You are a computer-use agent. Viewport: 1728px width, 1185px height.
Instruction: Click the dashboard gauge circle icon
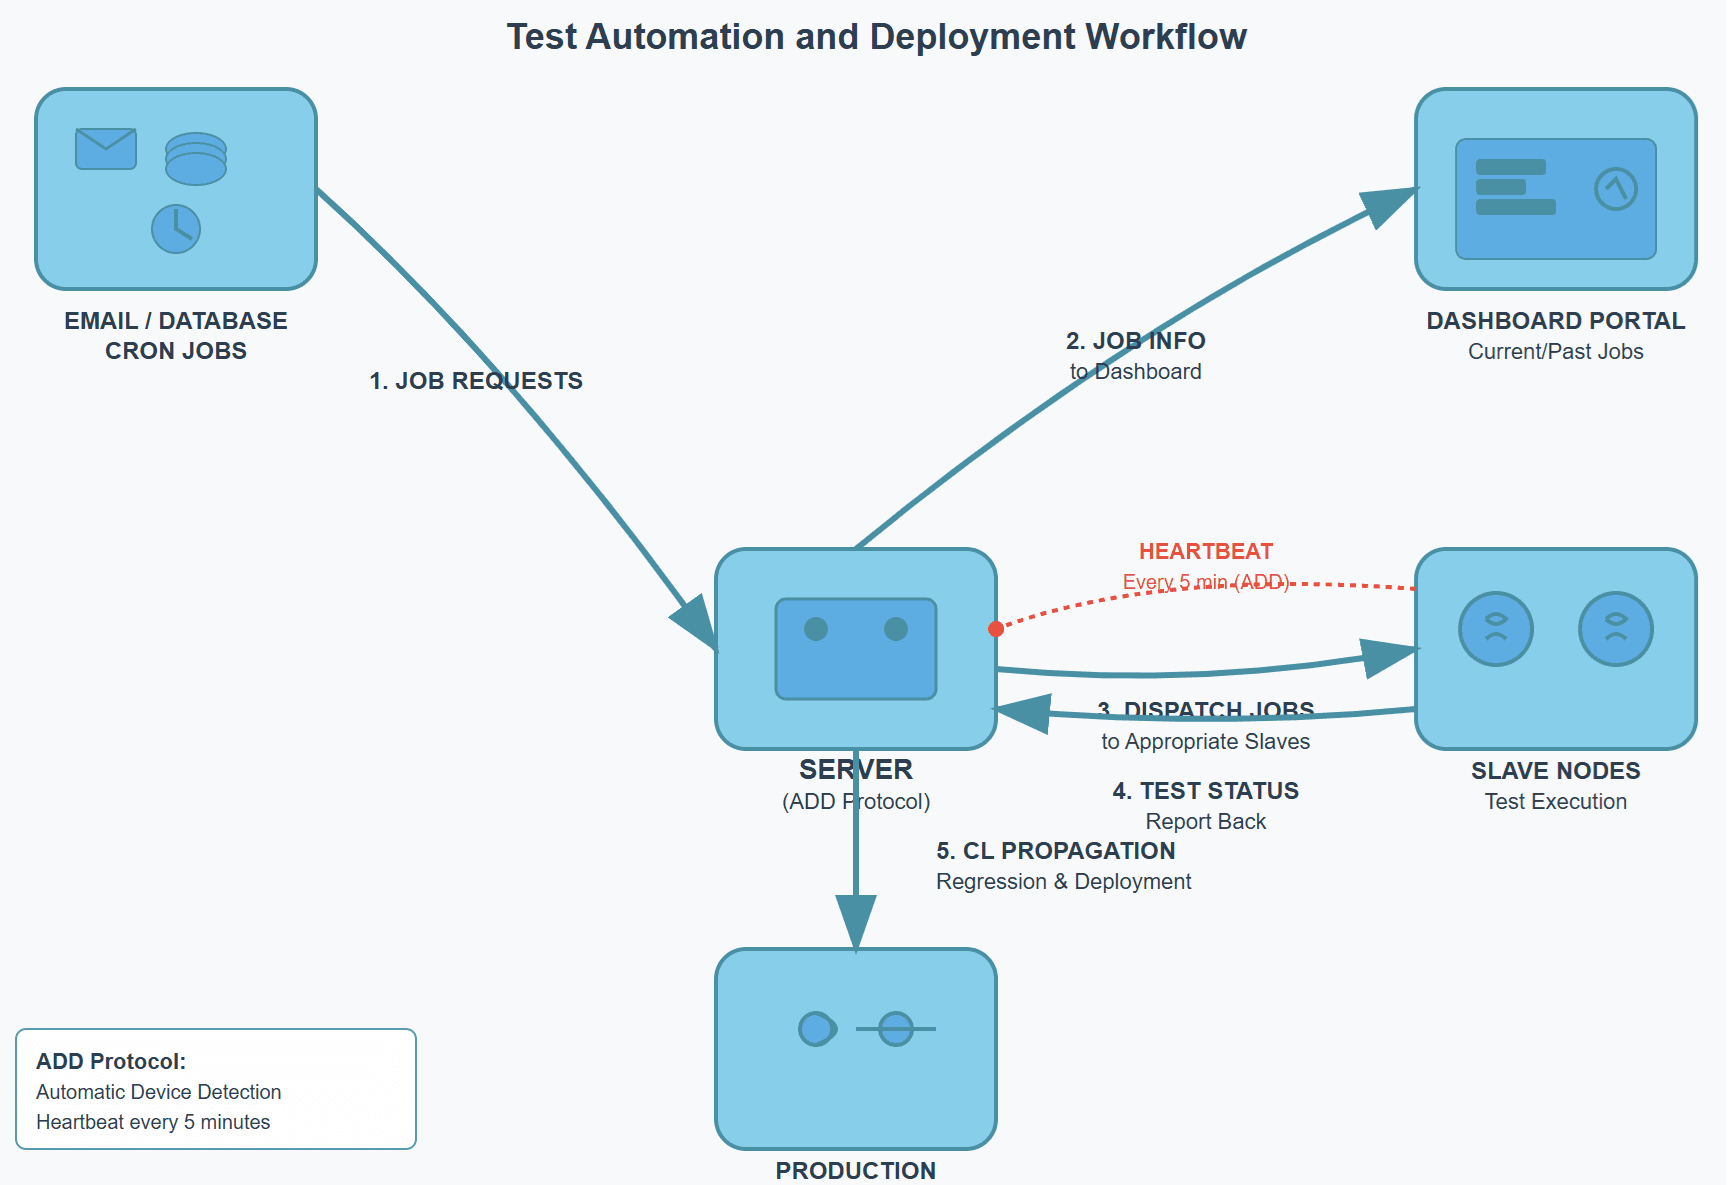point(1616,189)
